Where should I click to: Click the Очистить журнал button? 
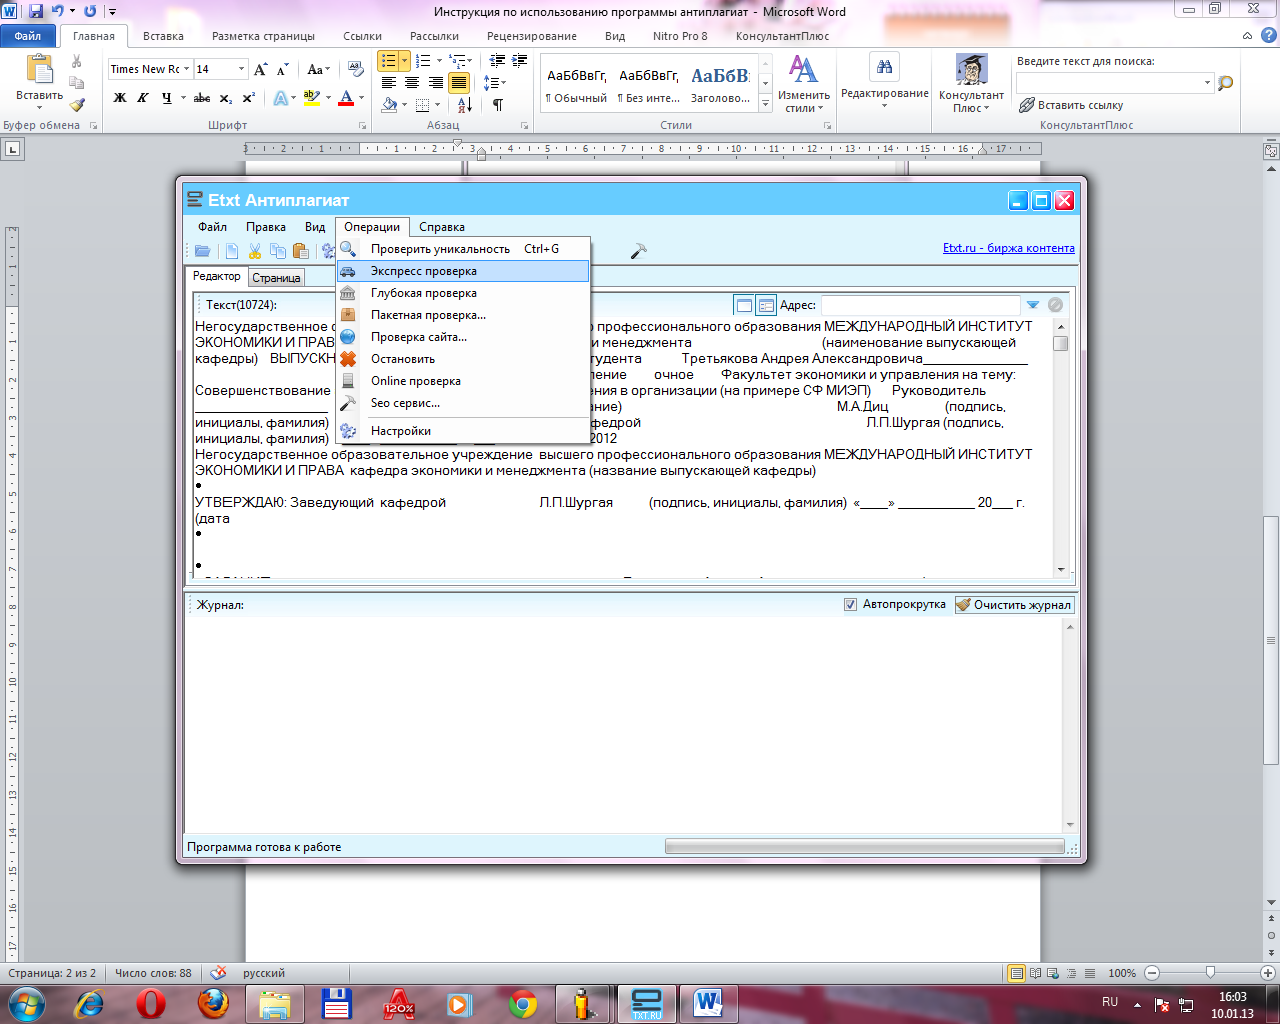click(x=1014, y=604)
